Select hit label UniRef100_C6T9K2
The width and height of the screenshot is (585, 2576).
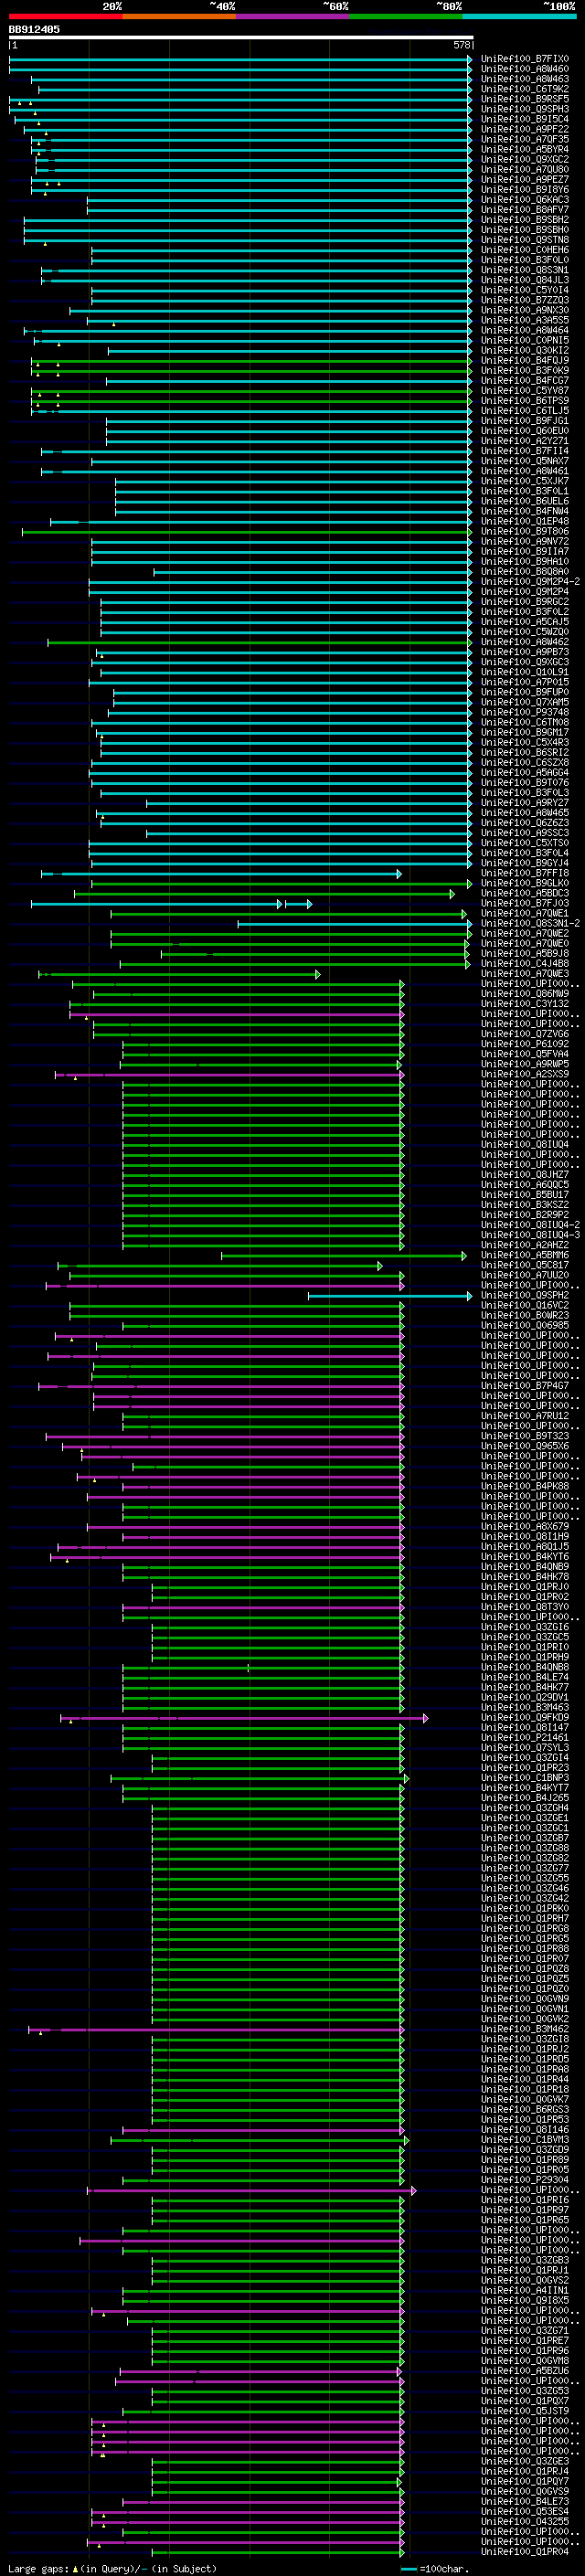coord(525,89)
